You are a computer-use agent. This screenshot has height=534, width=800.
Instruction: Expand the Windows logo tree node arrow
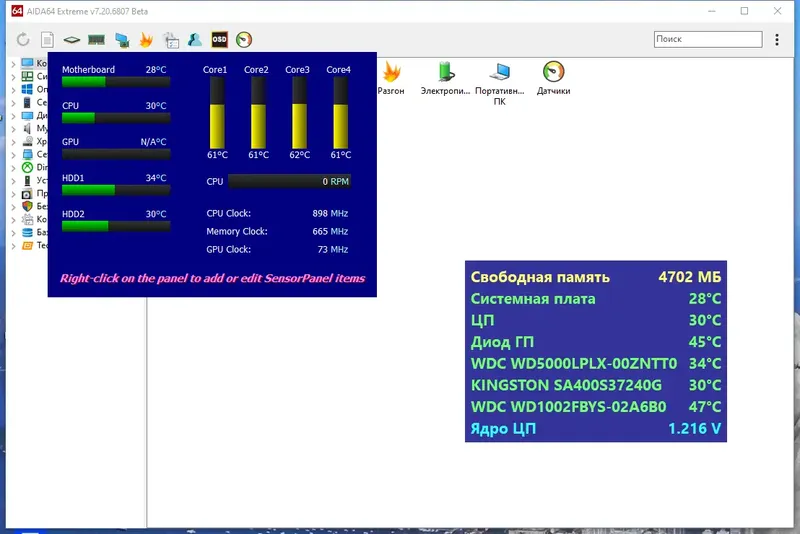click(13, 90)
